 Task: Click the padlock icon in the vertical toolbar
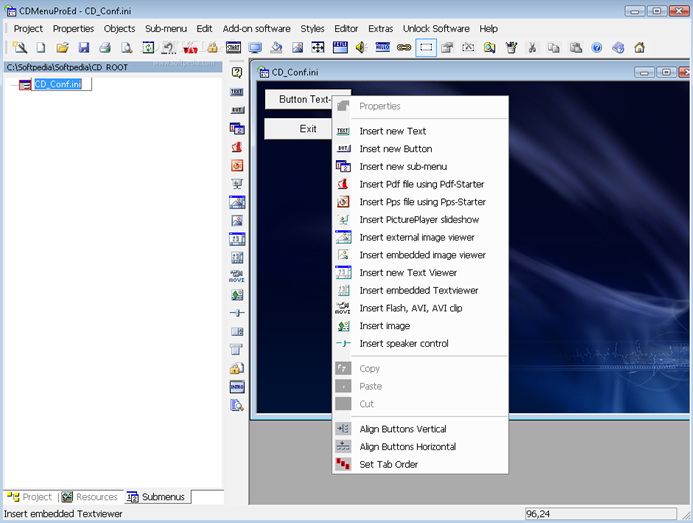click(237, 368)
